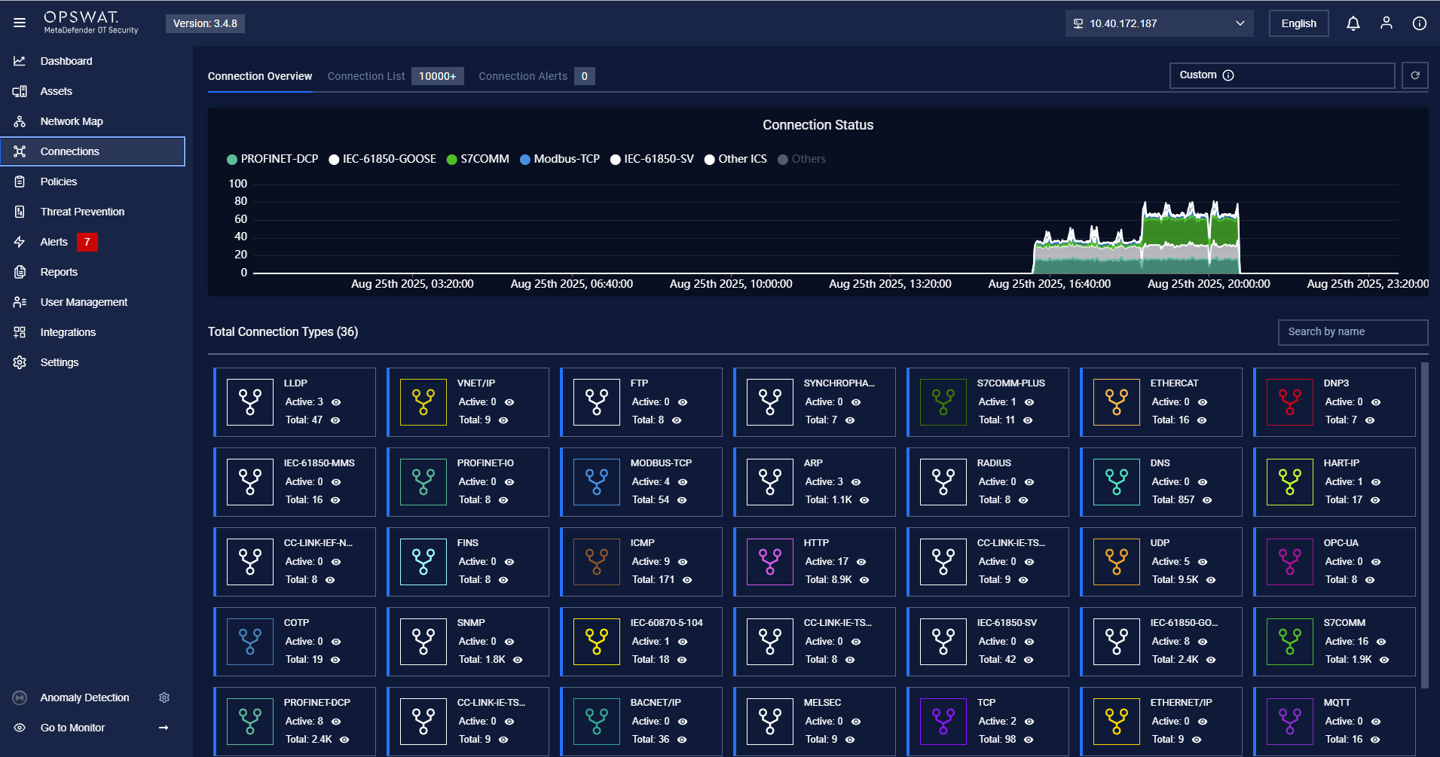
Task: Open Anomaly Detection gear settings
Action: [164, 698]
